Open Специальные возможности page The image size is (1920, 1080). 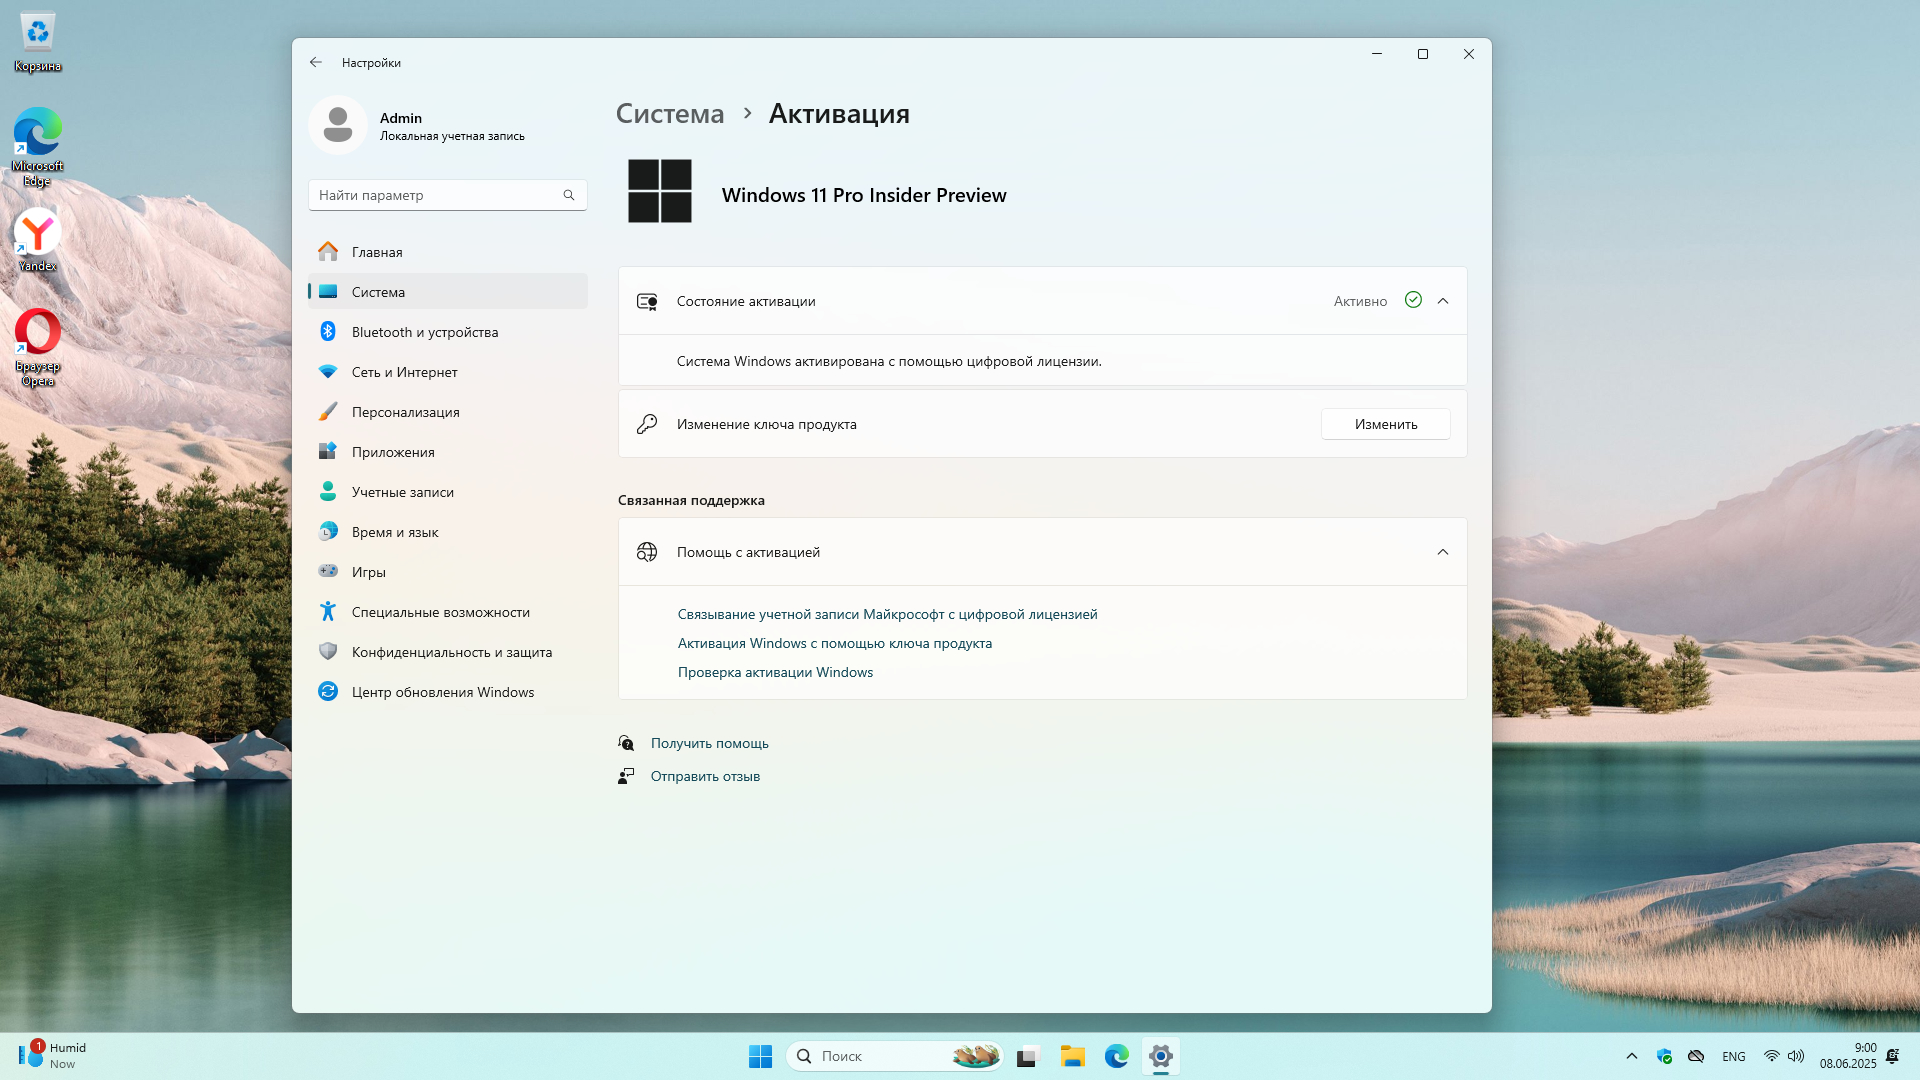pyautogui.click(x=440, y=612)
